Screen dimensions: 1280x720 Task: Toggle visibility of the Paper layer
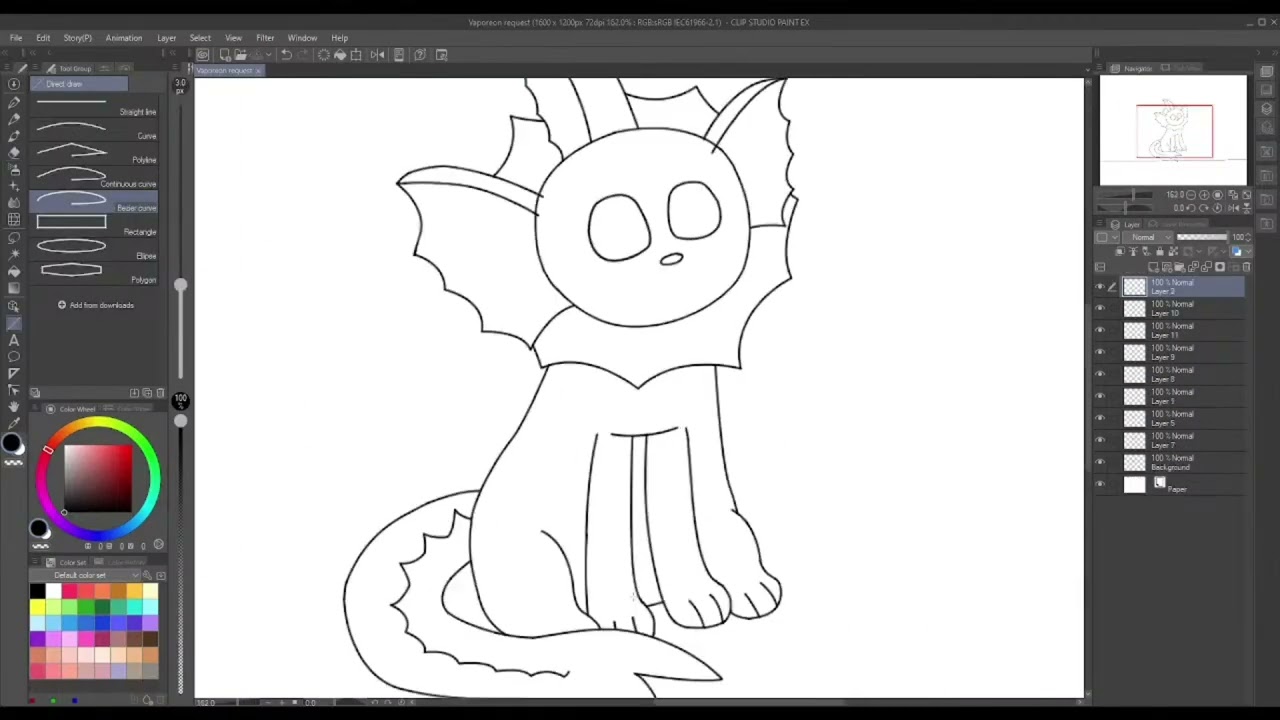click(x=1100, y=485)
